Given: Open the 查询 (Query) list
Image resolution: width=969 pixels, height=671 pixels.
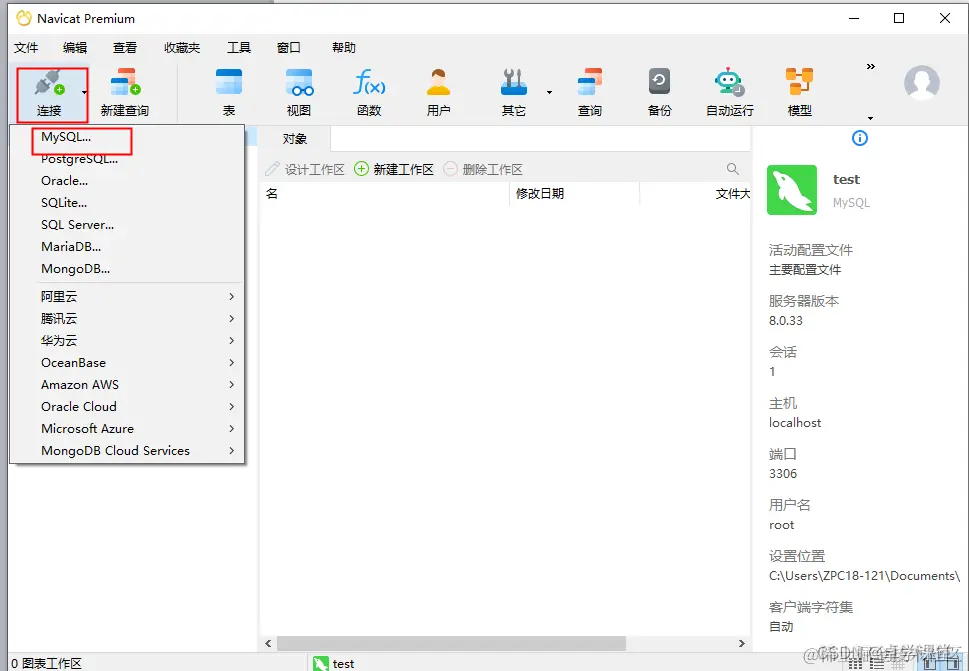Looking at the screenshot, I should click(x=590, y=92).
